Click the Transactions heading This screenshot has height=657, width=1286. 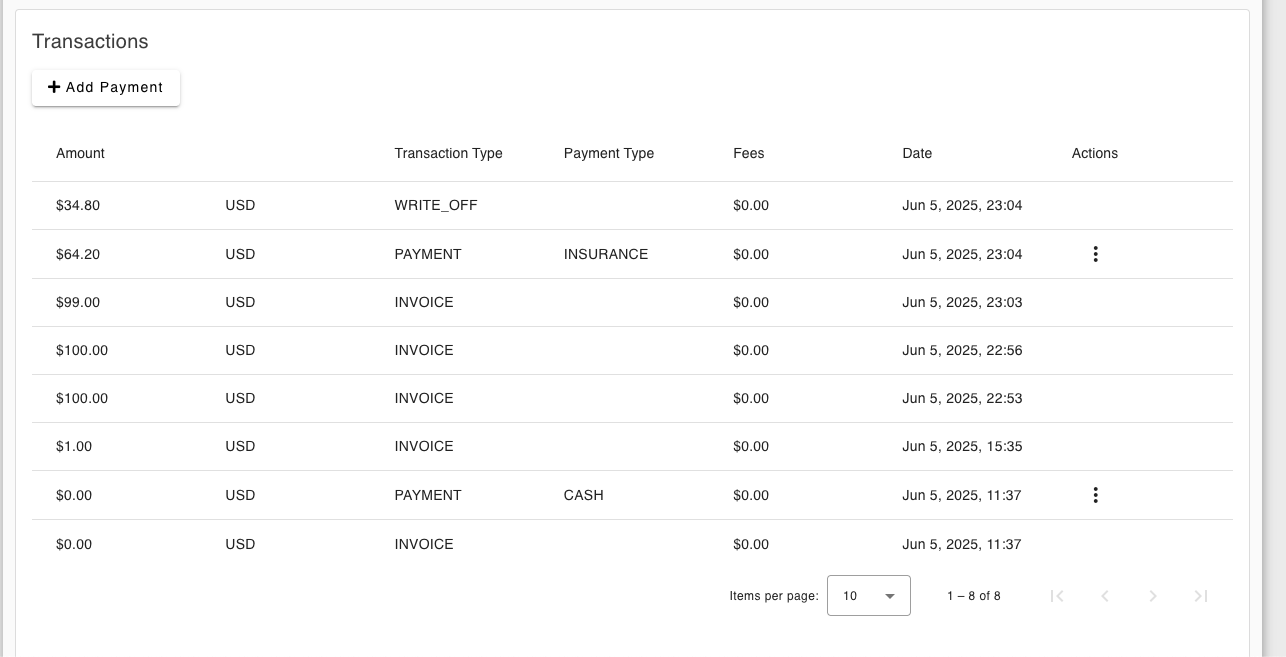point(90,41)
